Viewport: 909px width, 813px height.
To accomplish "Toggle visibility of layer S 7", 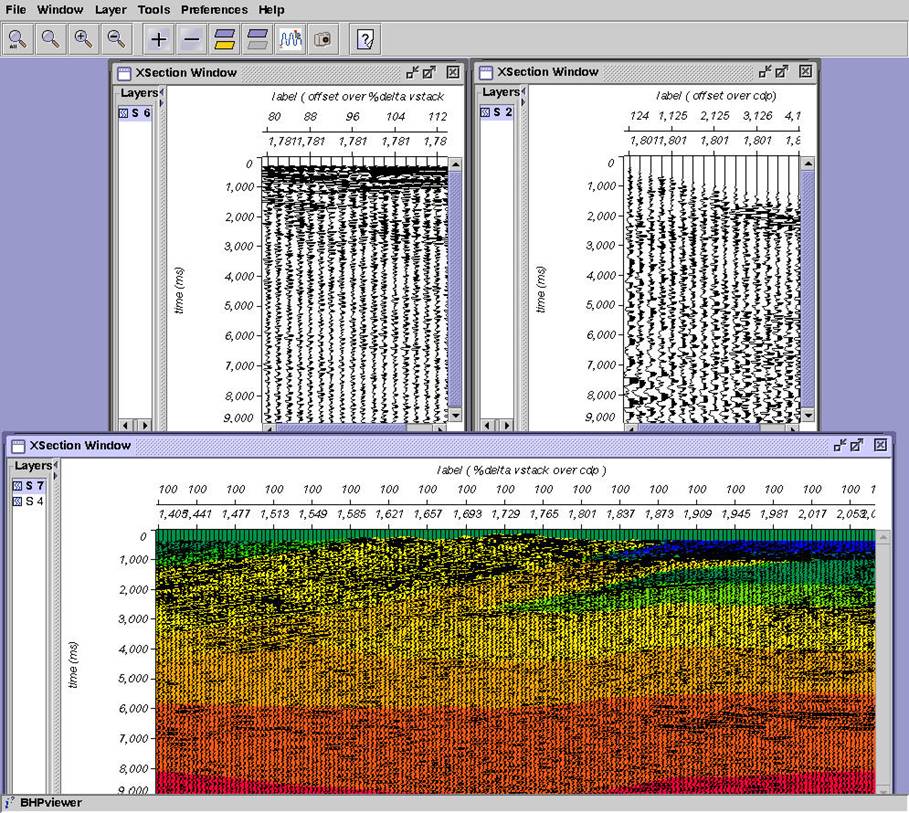I will pos(17,485).
